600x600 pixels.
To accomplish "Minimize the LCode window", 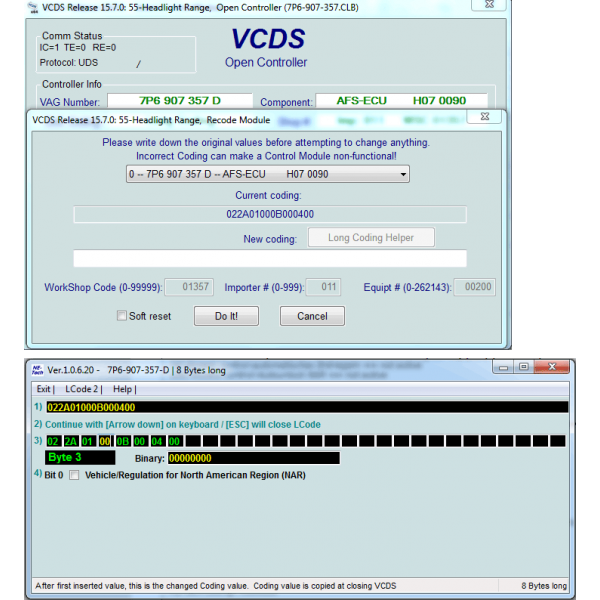I will pyautogui.click(x=503, y=367).
